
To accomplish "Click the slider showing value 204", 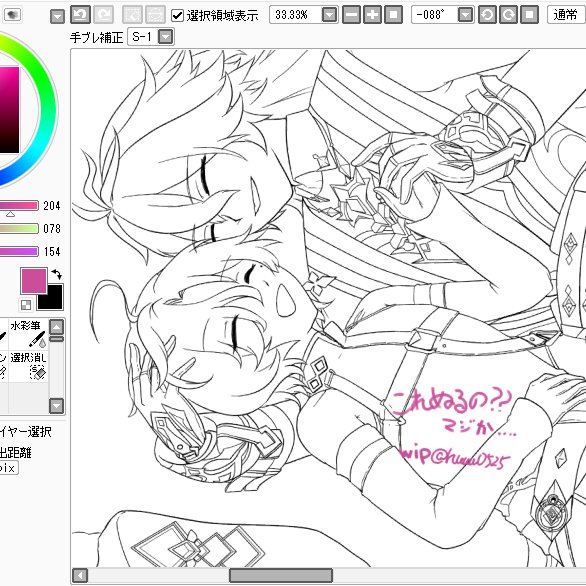I will 19,206.
